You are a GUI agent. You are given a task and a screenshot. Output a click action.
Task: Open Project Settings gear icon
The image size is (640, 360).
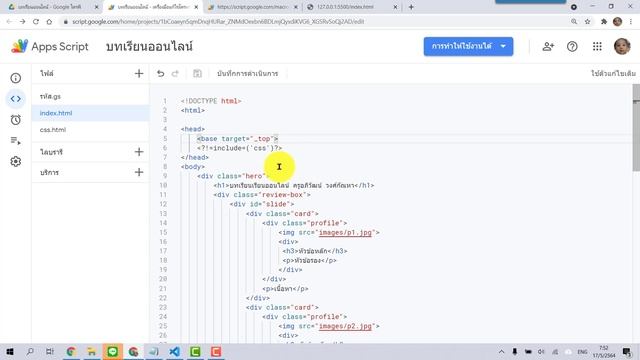[x=16, y=162]
